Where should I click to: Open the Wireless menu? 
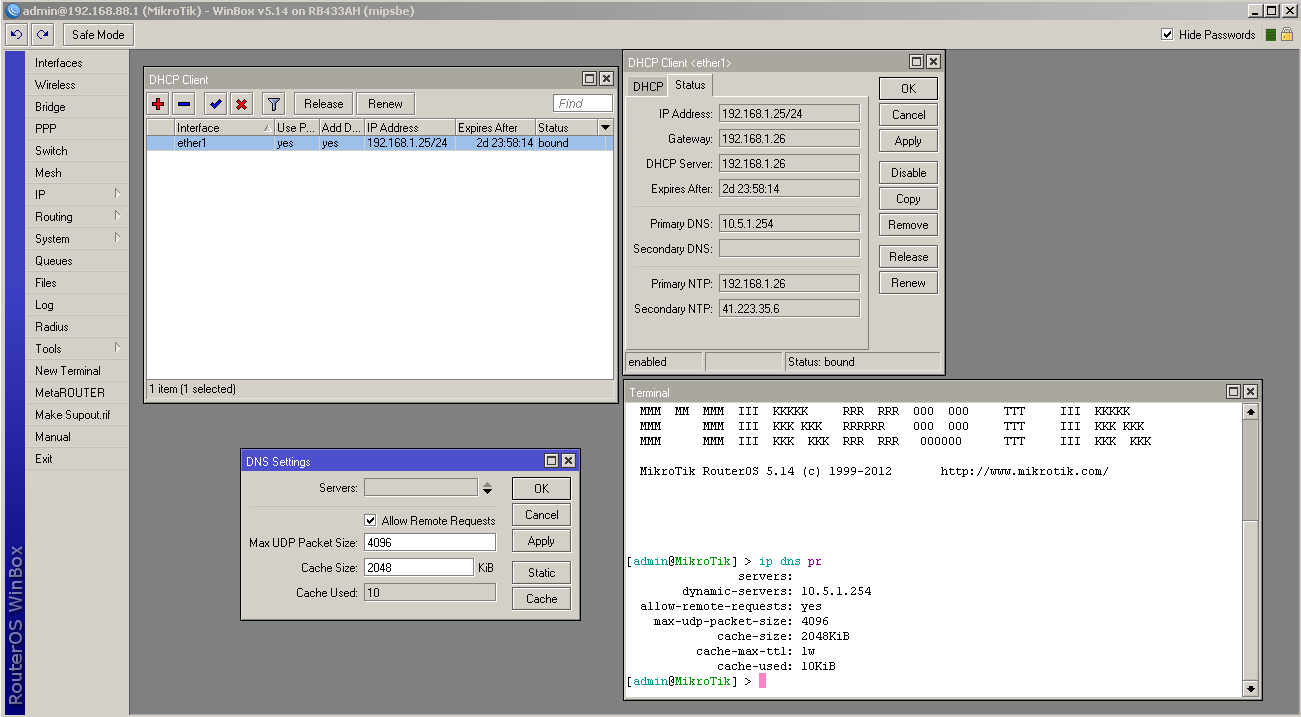(x=77, y=85)
